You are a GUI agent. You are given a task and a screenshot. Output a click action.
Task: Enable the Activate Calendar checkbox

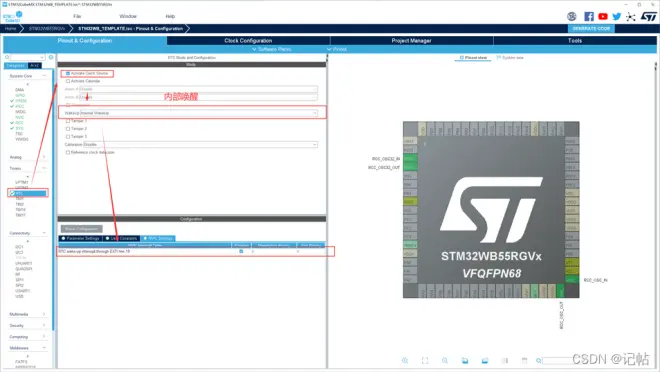[68, 81]
